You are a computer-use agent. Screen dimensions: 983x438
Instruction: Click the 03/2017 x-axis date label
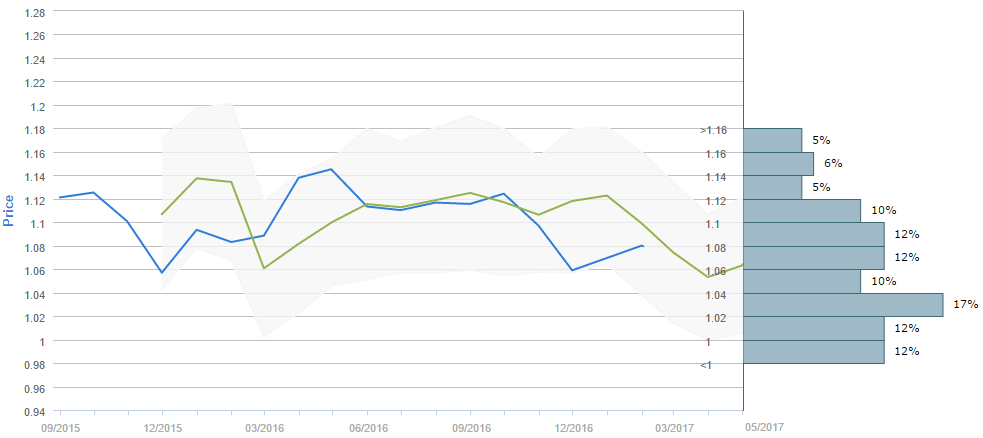[x=674, y=427]
